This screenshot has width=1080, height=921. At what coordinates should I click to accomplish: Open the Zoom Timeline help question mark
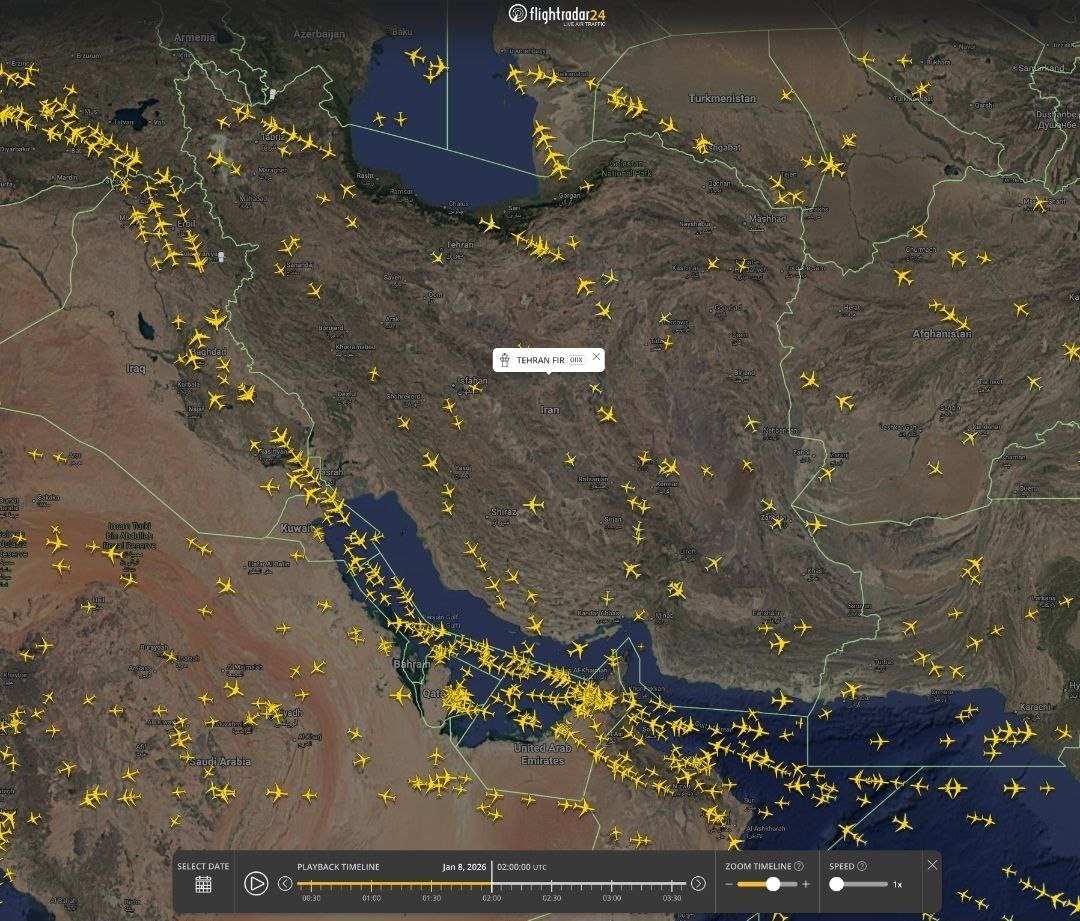pyautogui.click(x=799, y=866)
